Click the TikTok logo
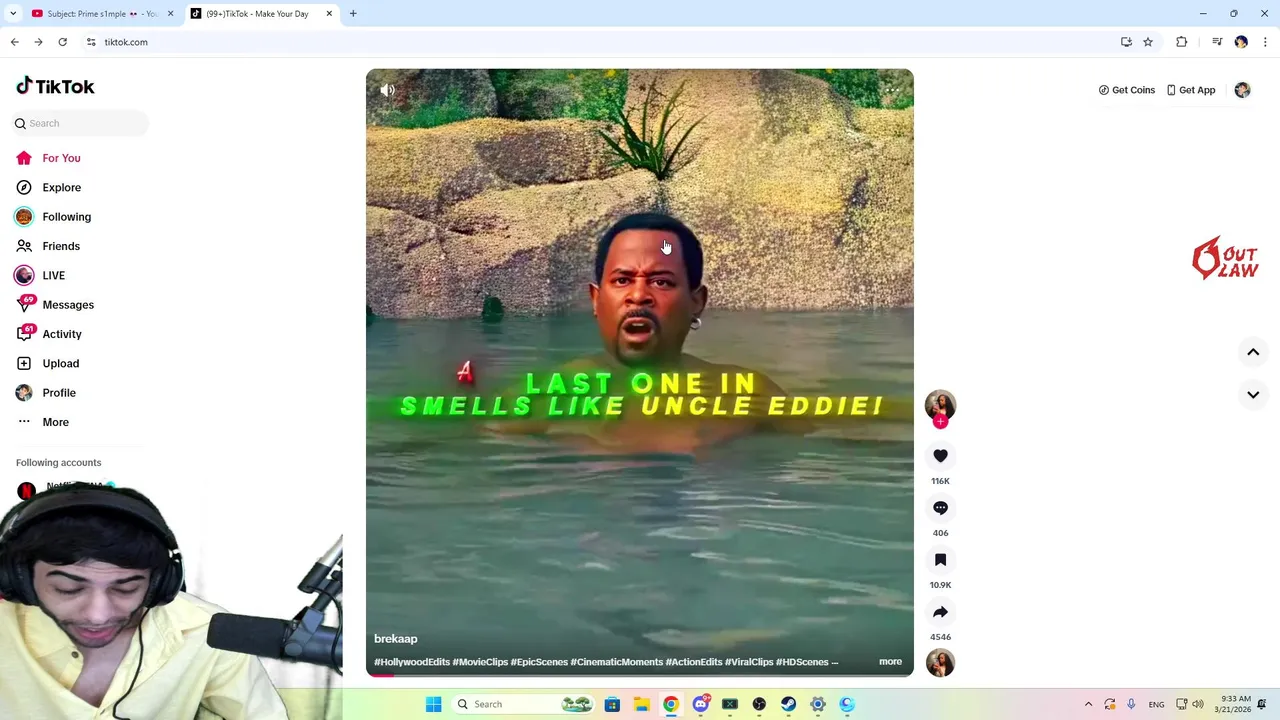 [55, 87]
